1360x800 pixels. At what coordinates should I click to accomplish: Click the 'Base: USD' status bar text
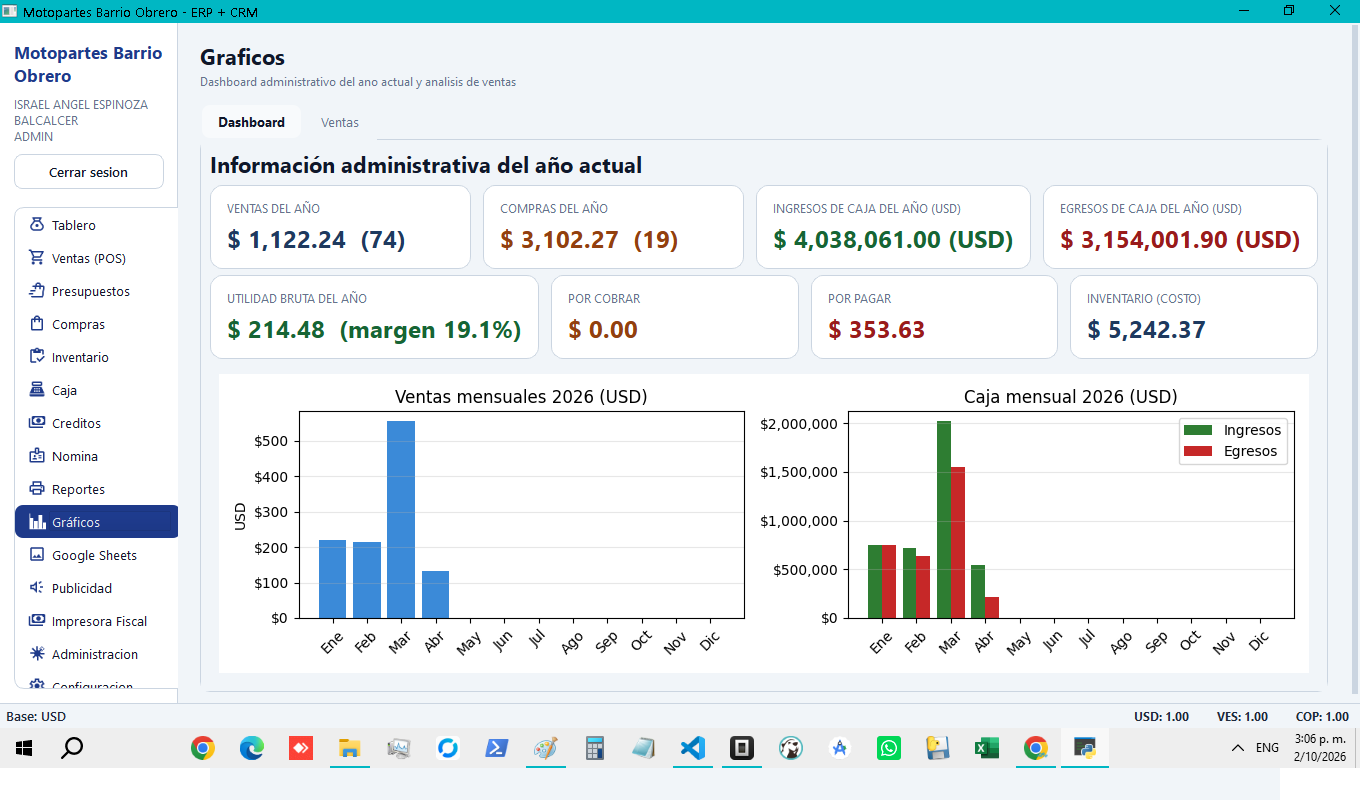(x=36, y=716)
